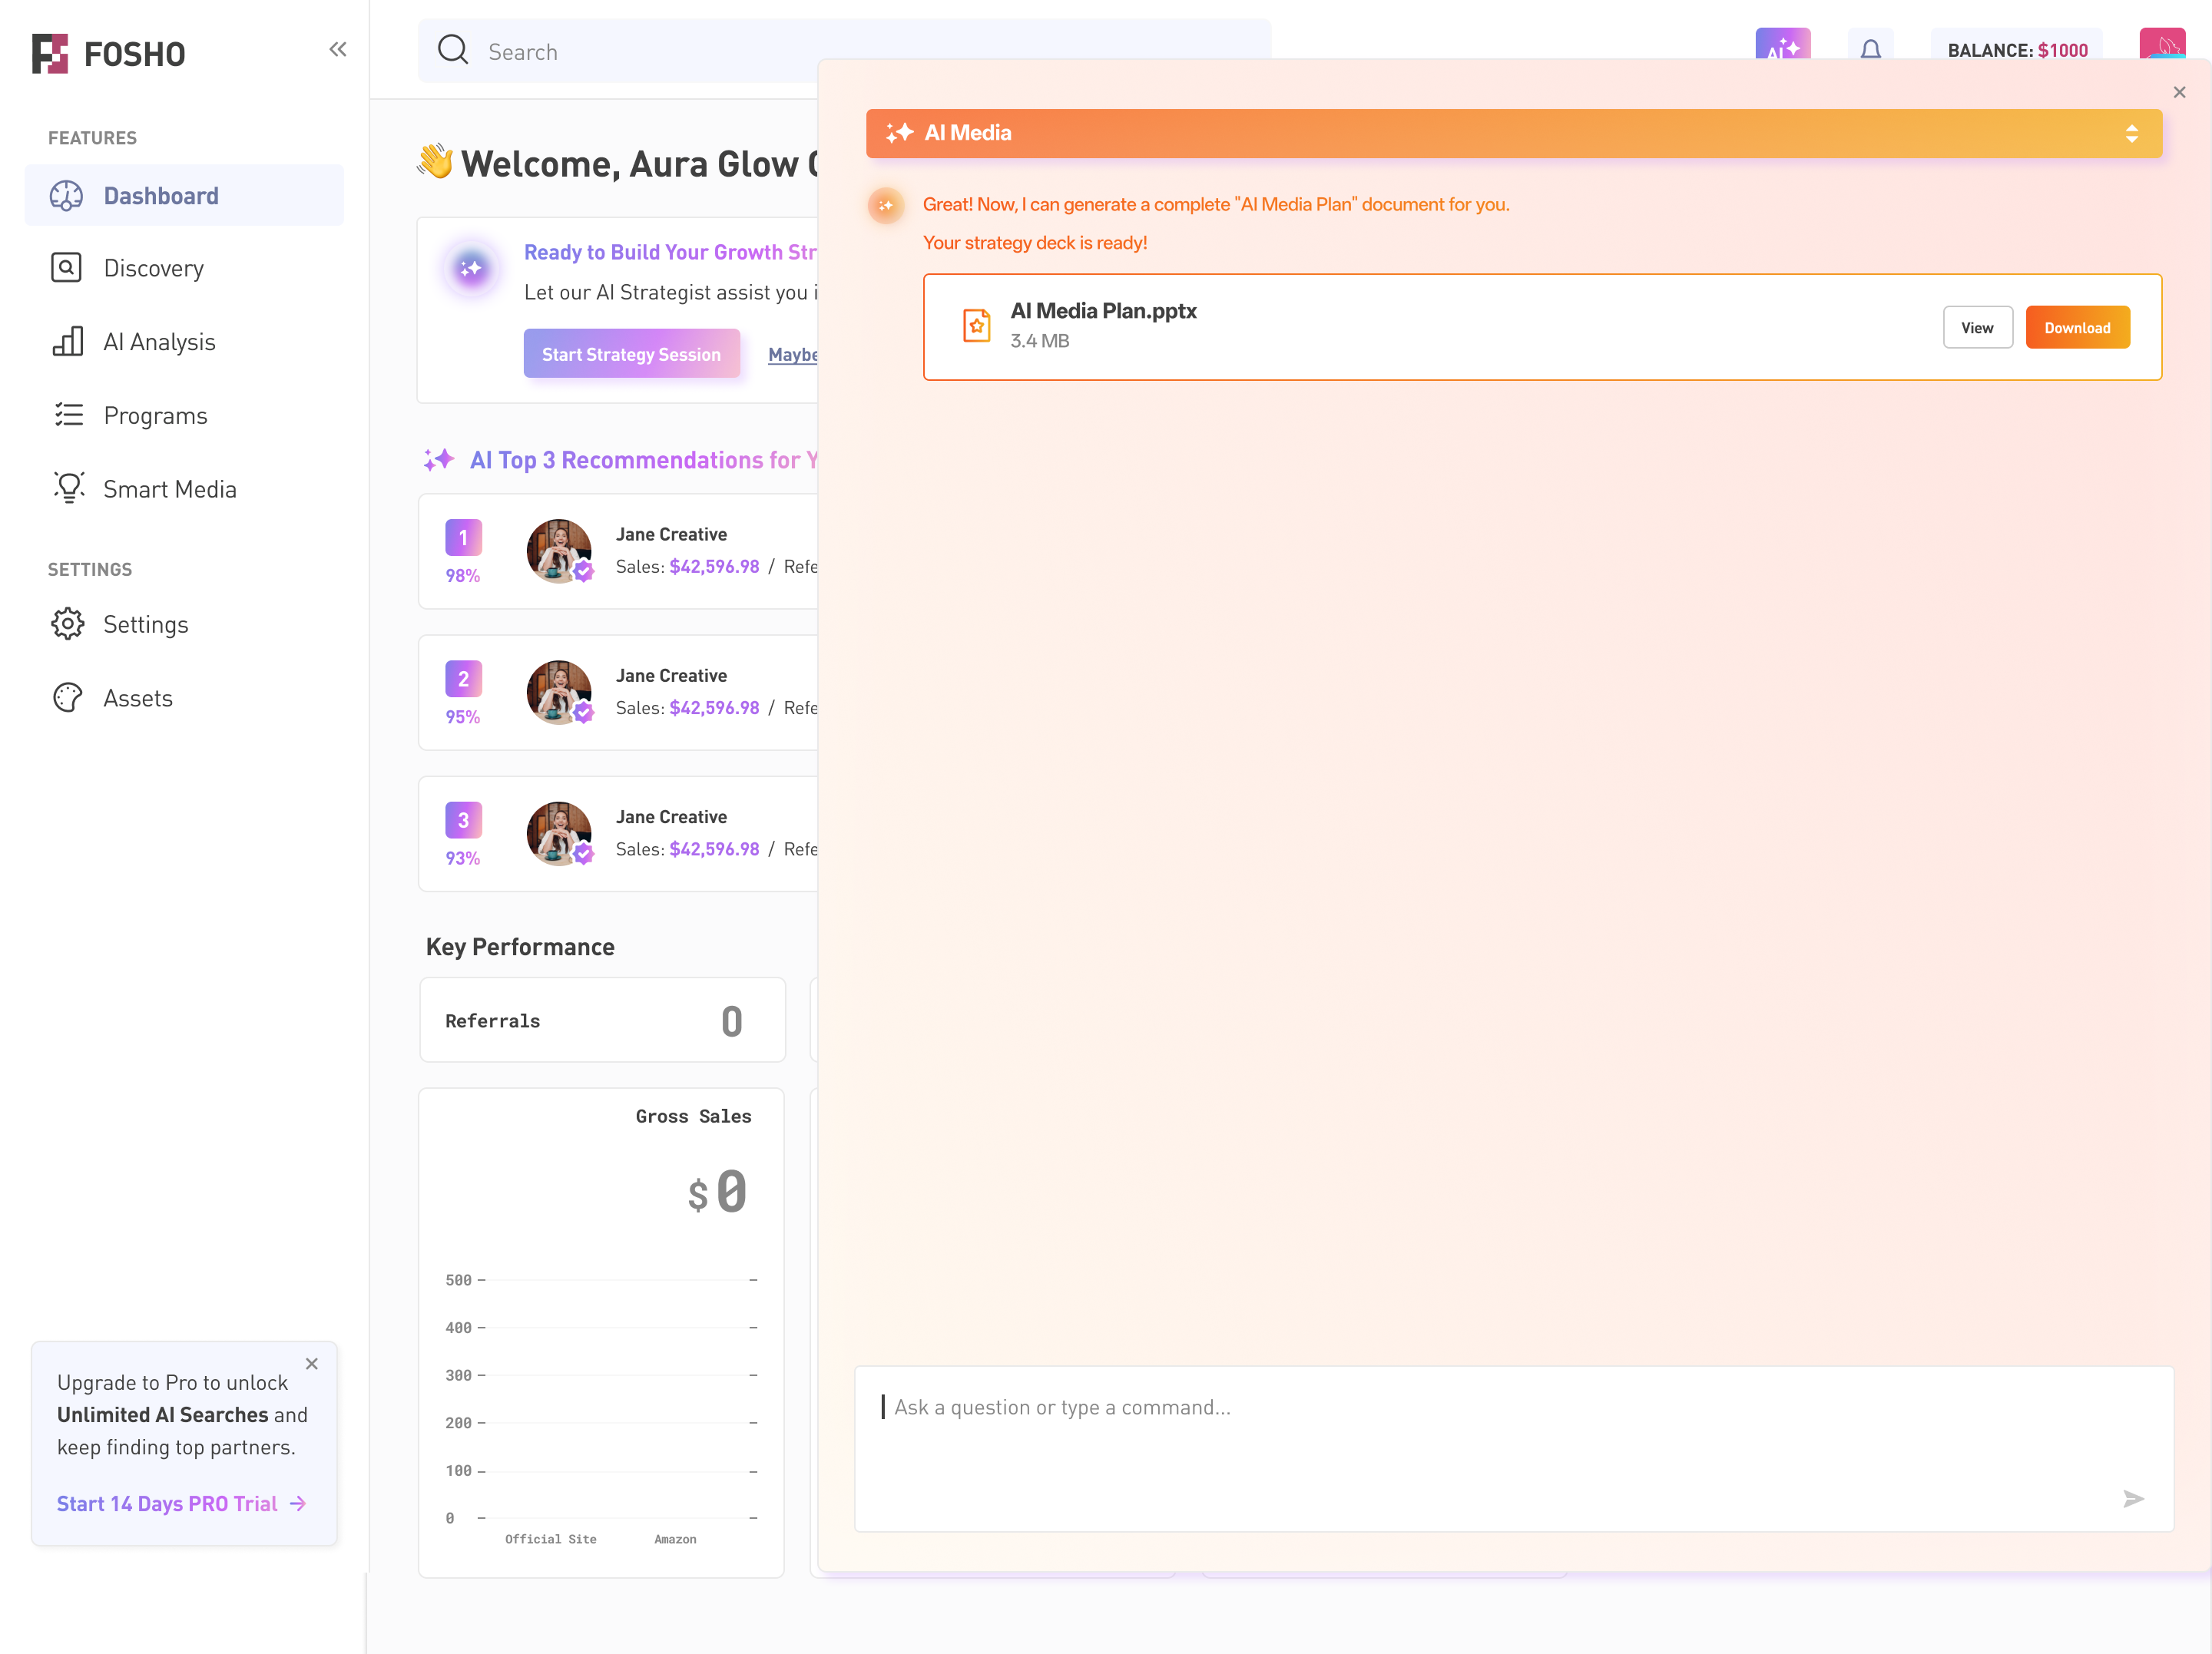Open the Dashboard menu item

pyautogui.click(x=184, y=195)
